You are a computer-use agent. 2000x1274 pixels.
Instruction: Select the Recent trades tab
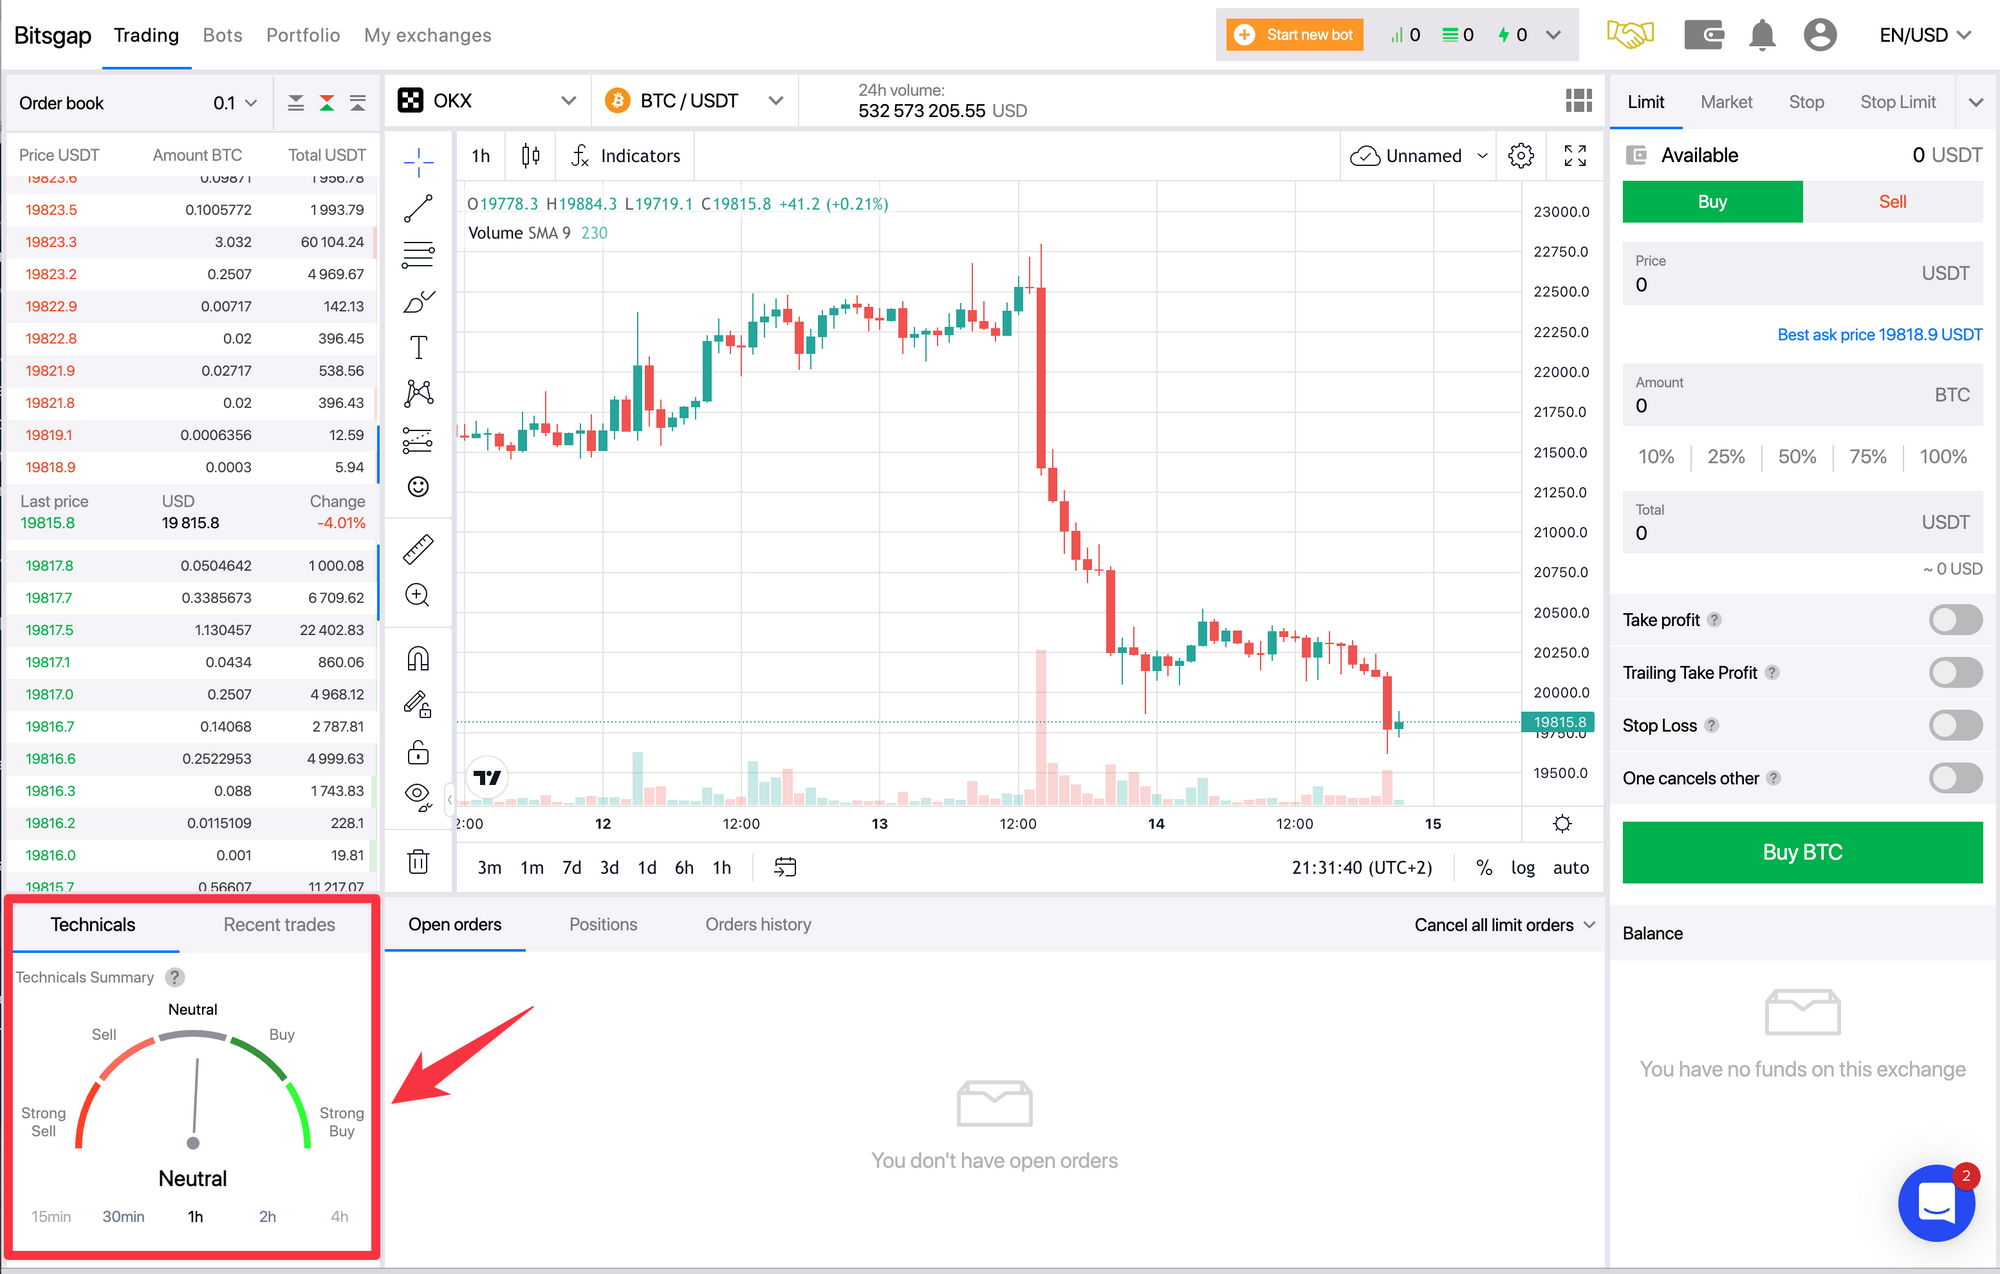(278, 923)
